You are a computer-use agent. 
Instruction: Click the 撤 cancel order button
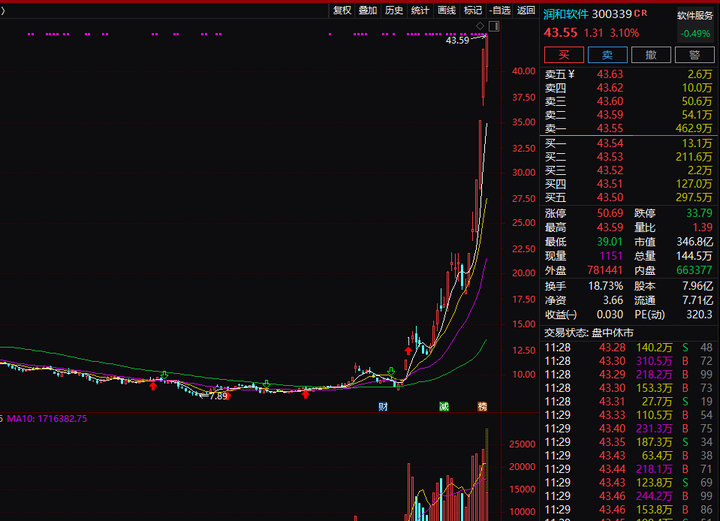(651, 55)
